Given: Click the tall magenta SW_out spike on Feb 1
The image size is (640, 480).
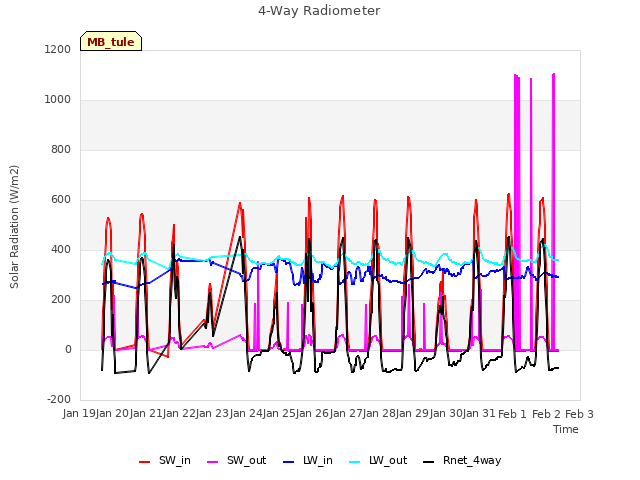Looking at the screenshot, I should (x=517, y=212).
